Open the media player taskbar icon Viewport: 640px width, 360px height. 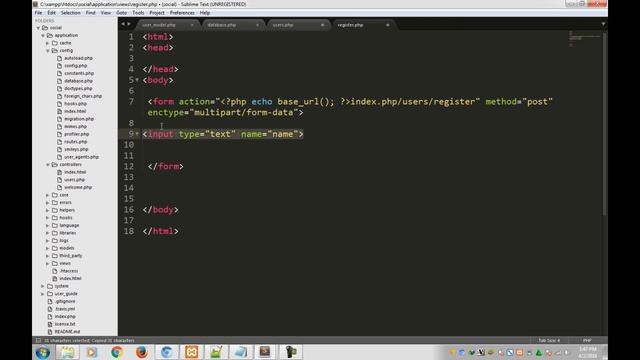pos(92,352)
